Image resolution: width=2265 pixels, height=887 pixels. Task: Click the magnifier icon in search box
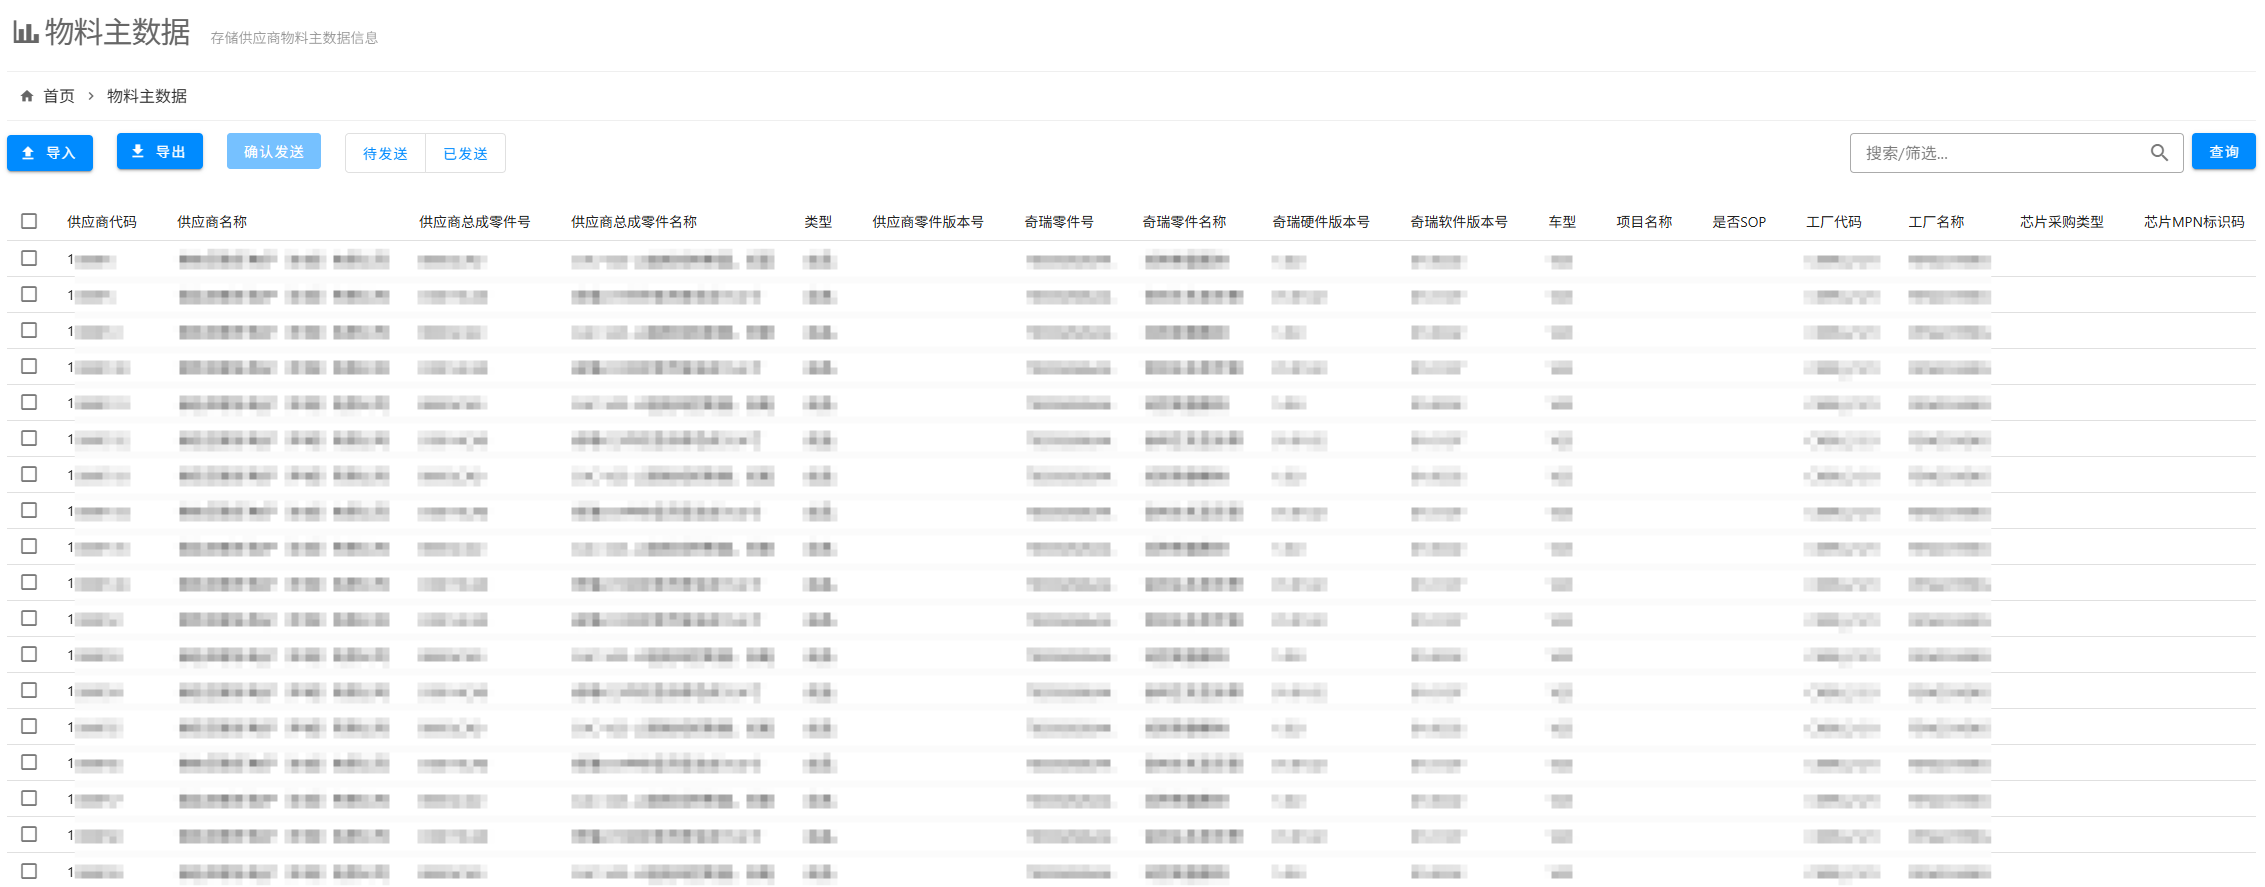2159,153
